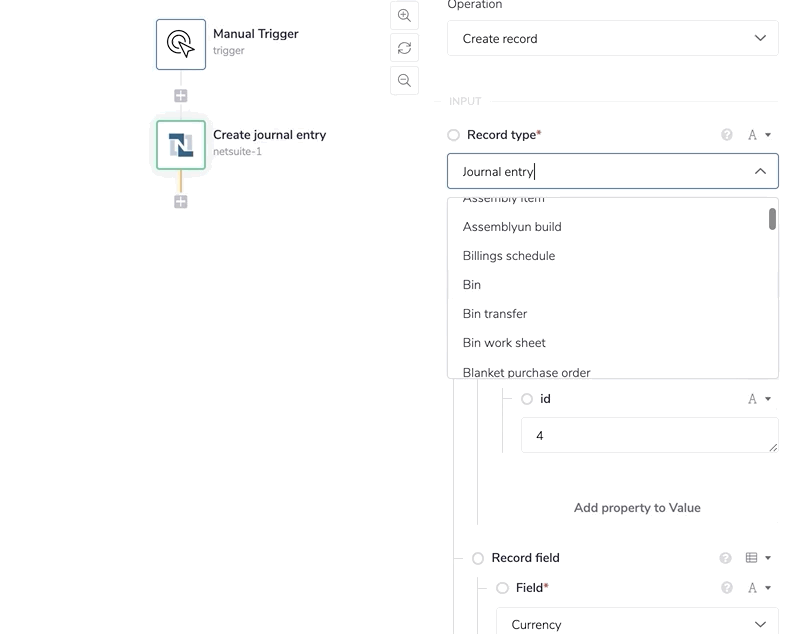Click the Manual Trigger node icon
The height and width of the screenshot is (634, 792).
pos(181,44)
